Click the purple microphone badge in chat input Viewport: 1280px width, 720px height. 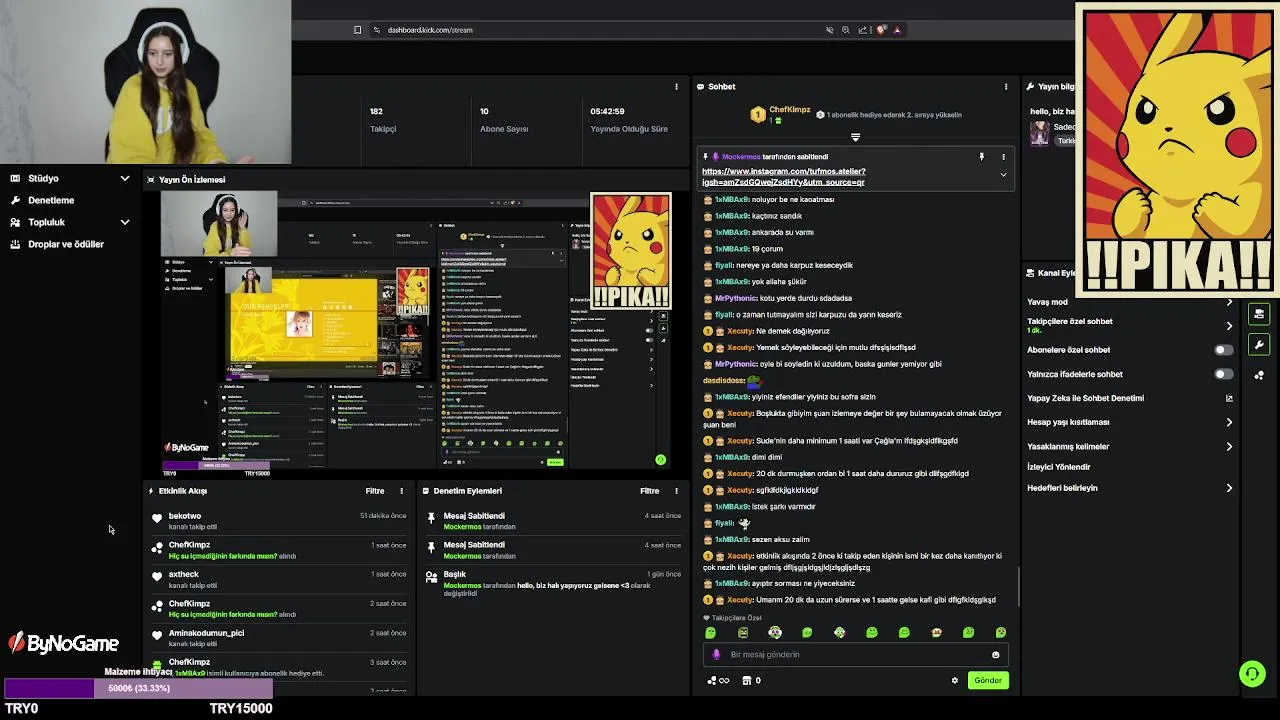tap(716, 655)
